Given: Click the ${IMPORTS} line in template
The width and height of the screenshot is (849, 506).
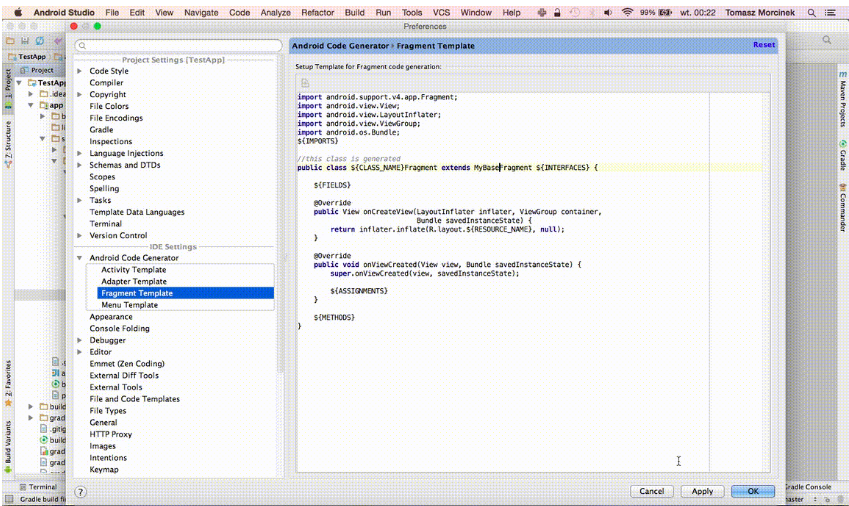Looking at the screenshot, I should pyautogui.click(x=318, y=141).
